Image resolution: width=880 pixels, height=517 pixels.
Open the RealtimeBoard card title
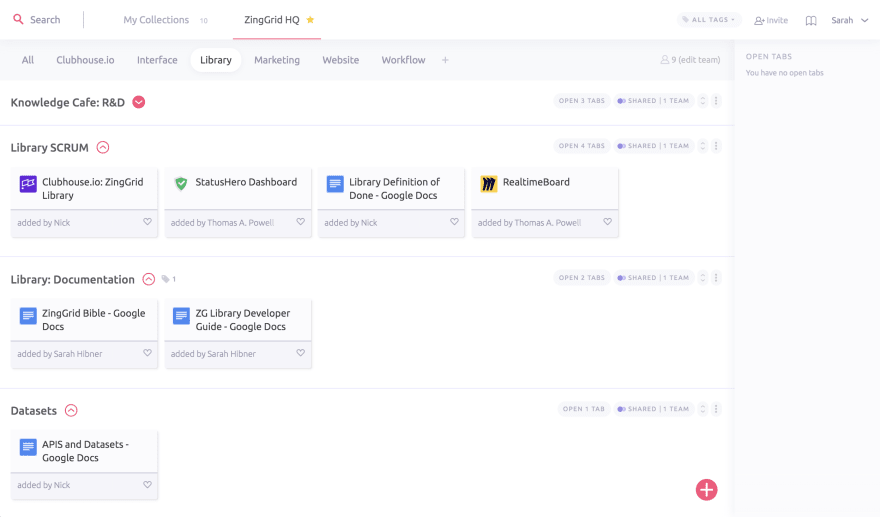536,182
